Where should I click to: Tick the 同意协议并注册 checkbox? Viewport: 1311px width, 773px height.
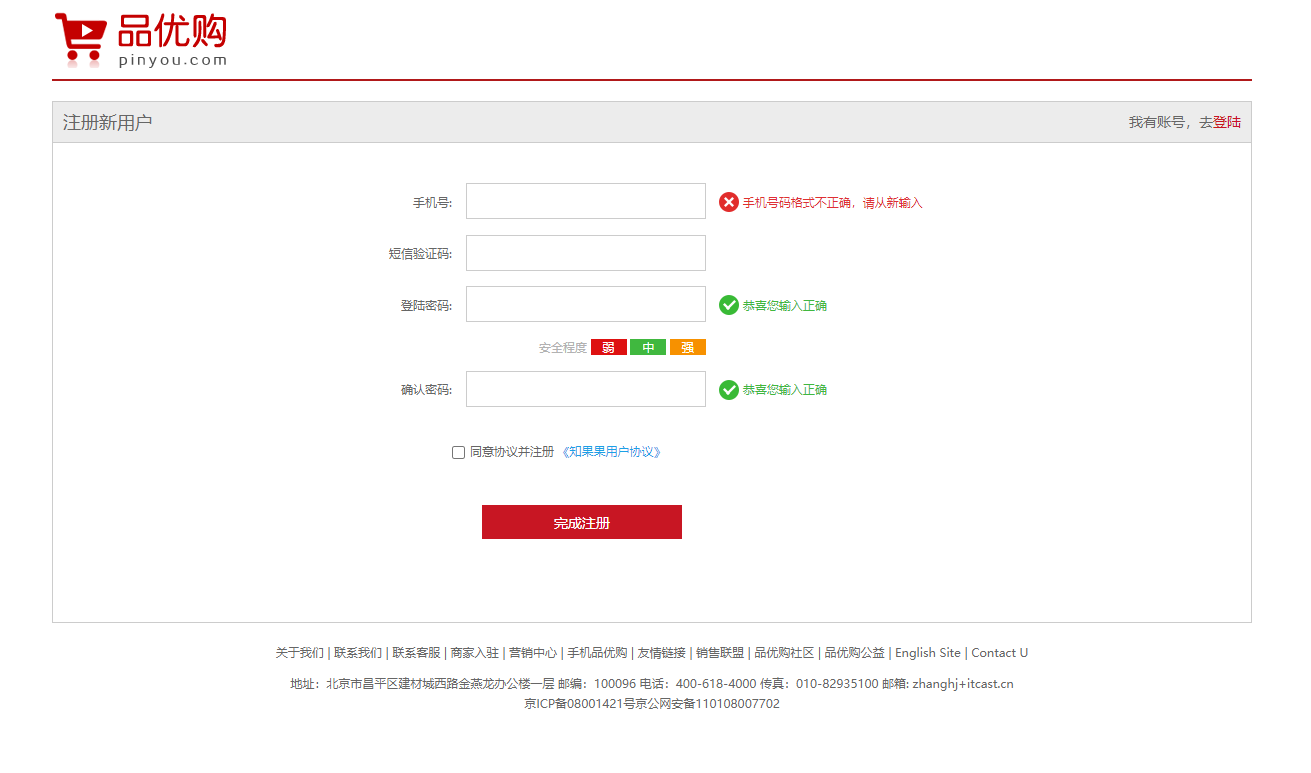pyautogui.click(x=458, y=452)
